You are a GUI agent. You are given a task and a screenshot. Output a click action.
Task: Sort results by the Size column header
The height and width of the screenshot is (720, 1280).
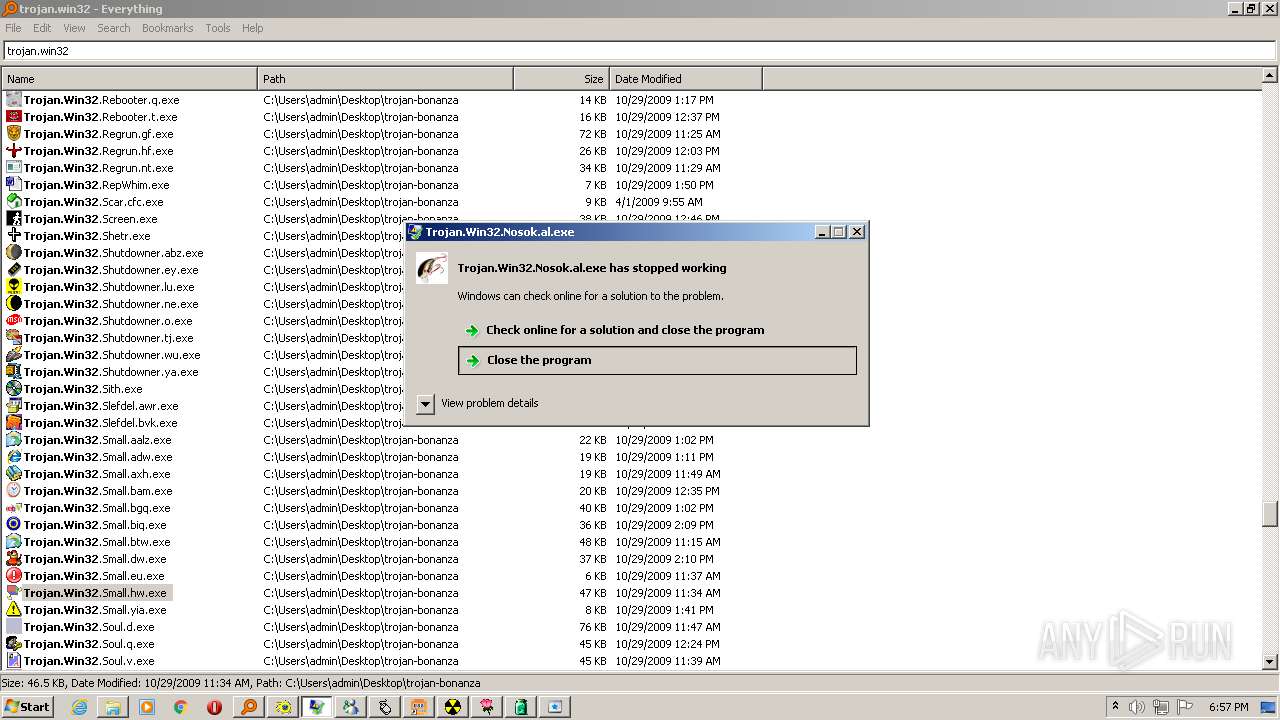point(561,79)
